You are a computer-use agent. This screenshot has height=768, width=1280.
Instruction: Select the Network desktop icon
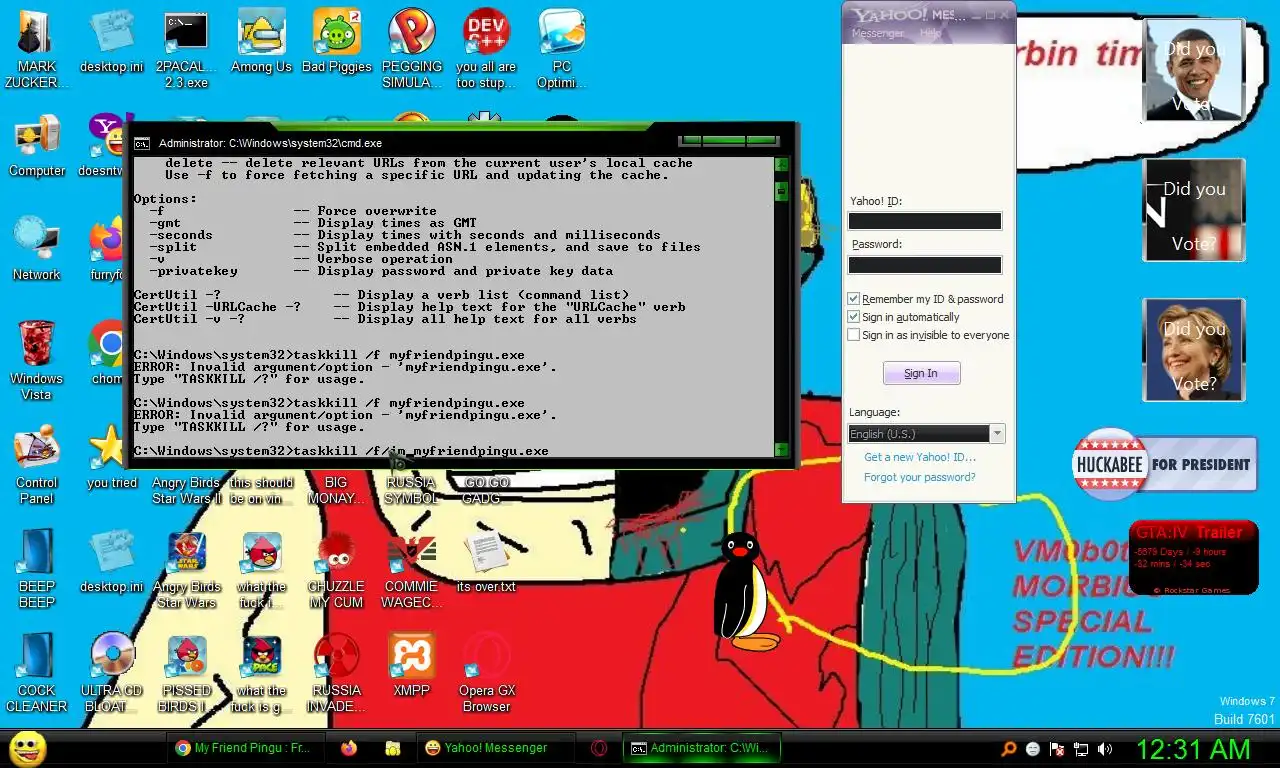[37, 250]
